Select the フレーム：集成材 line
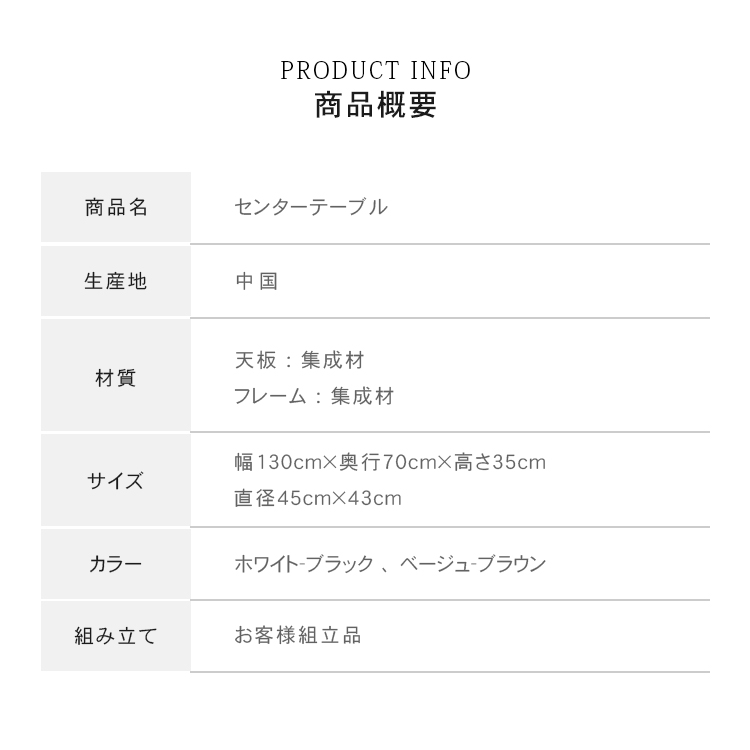The height and width of the screenshot is (750, 750). tap(314, 396)
